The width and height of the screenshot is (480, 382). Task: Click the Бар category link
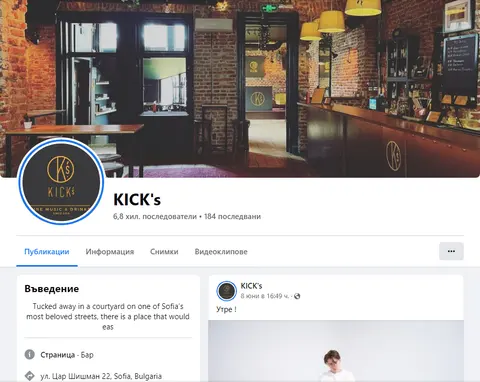click(87, 355)
